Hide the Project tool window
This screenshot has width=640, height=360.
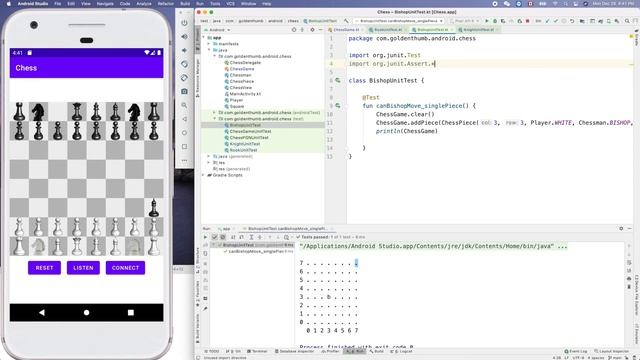(x=320, y=30)
